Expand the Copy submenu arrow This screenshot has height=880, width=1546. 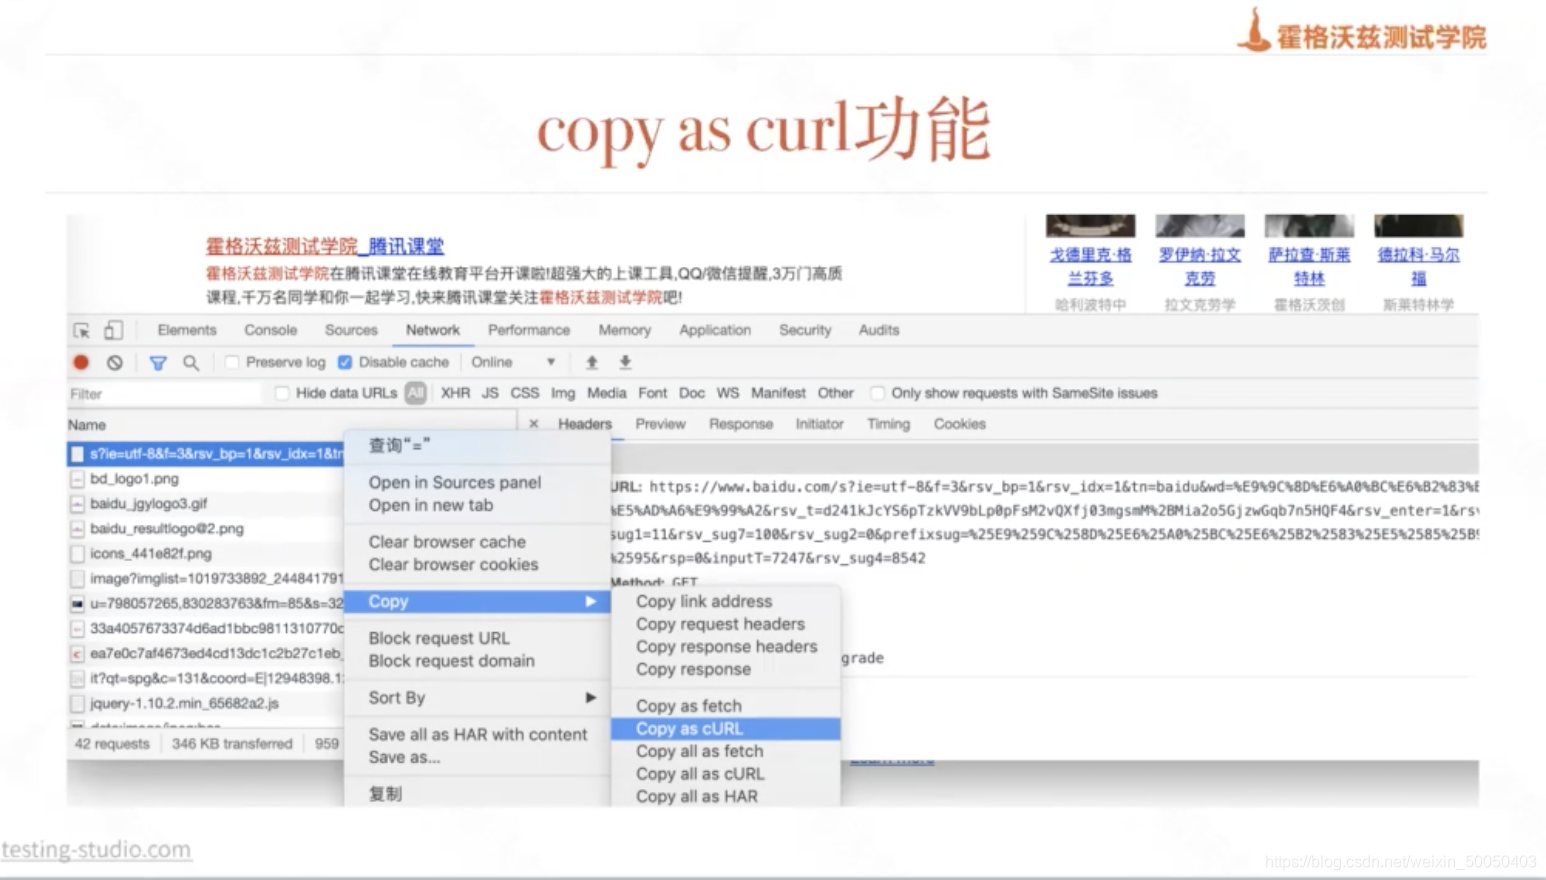click(x=591, y=601)
